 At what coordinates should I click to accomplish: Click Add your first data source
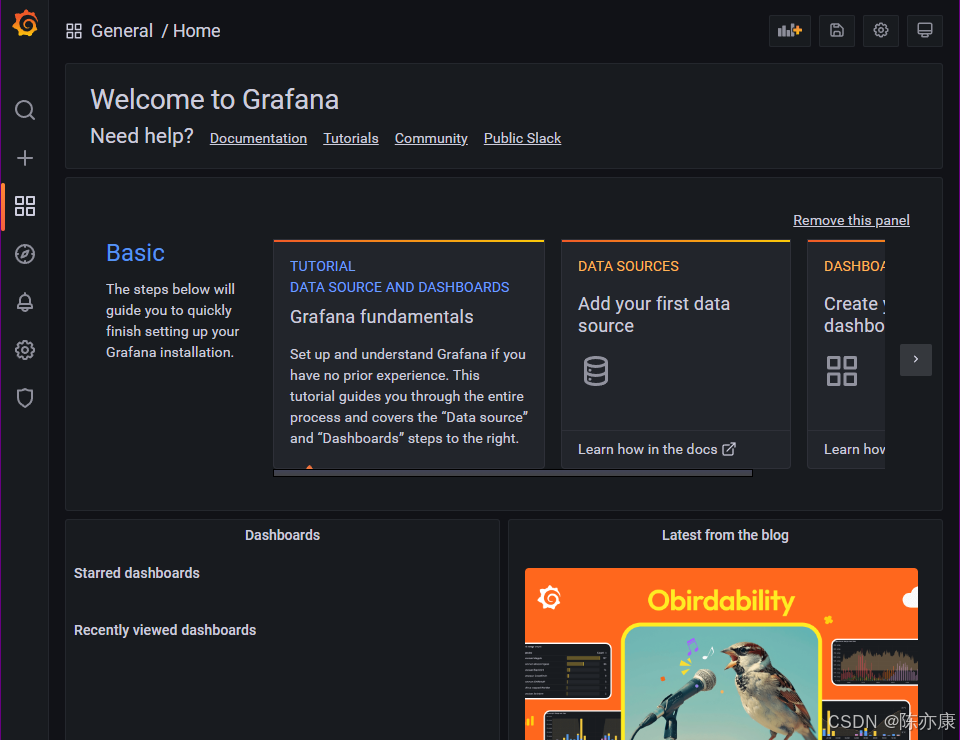tap(654, 315)
